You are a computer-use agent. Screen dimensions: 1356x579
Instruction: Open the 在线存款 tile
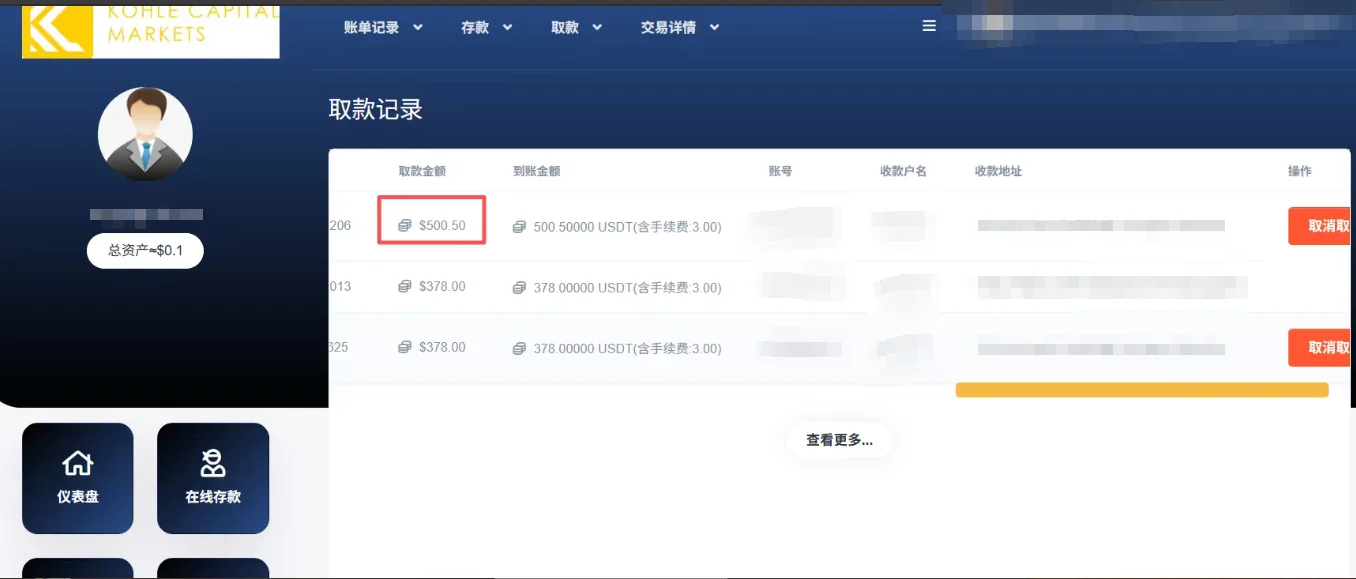[213, 478]
